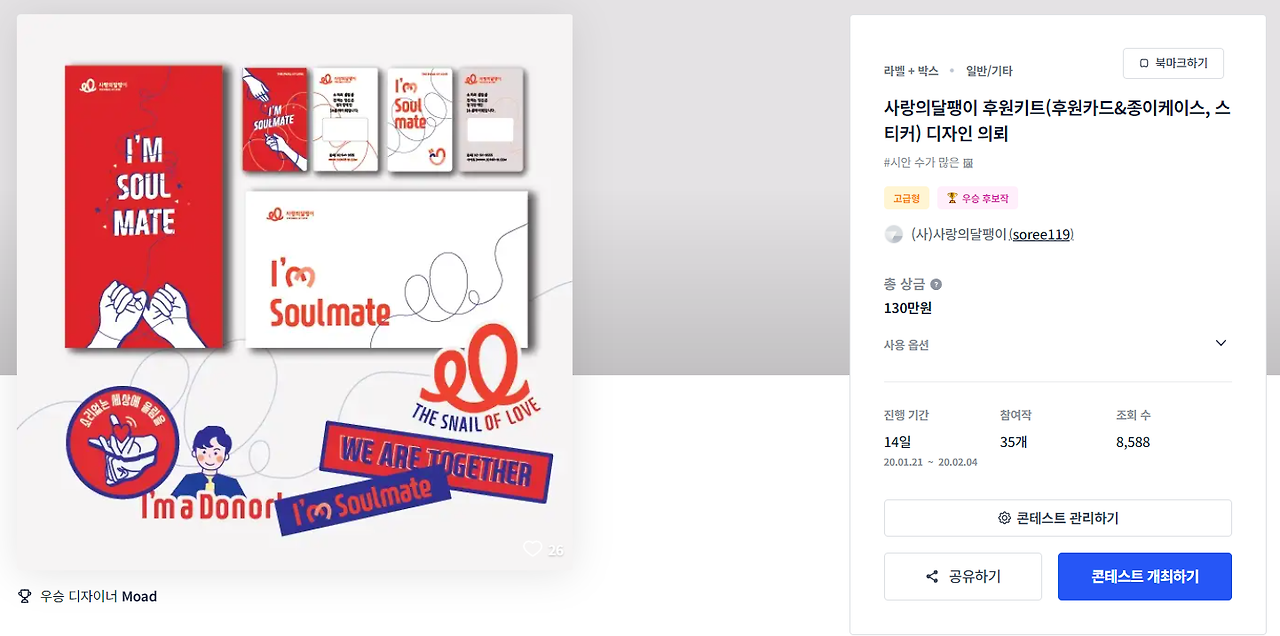Click the help icon next to 총 상금
Screen dimensions: 1280x636
tap(936, 284)
